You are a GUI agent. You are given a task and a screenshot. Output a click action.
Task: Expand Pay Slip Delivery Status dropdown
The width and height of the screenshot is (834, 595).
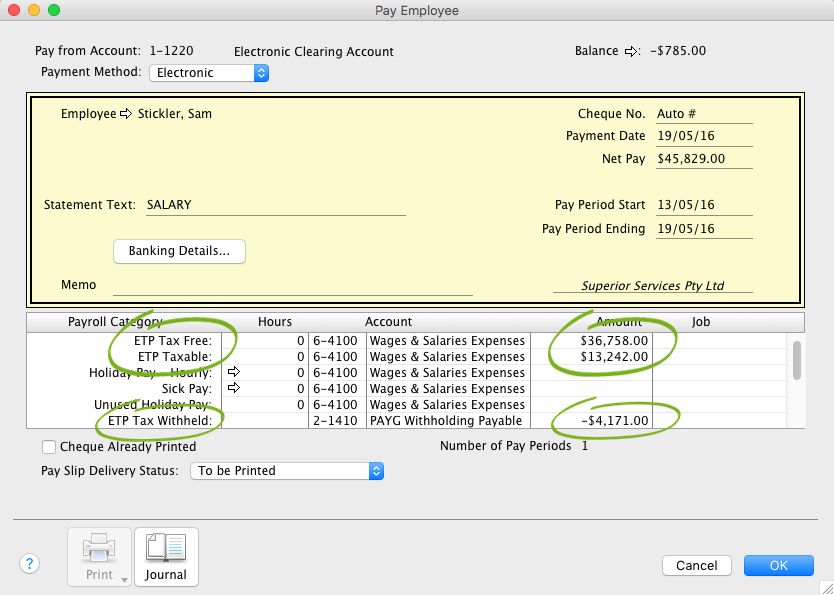(x=286, y=470)
